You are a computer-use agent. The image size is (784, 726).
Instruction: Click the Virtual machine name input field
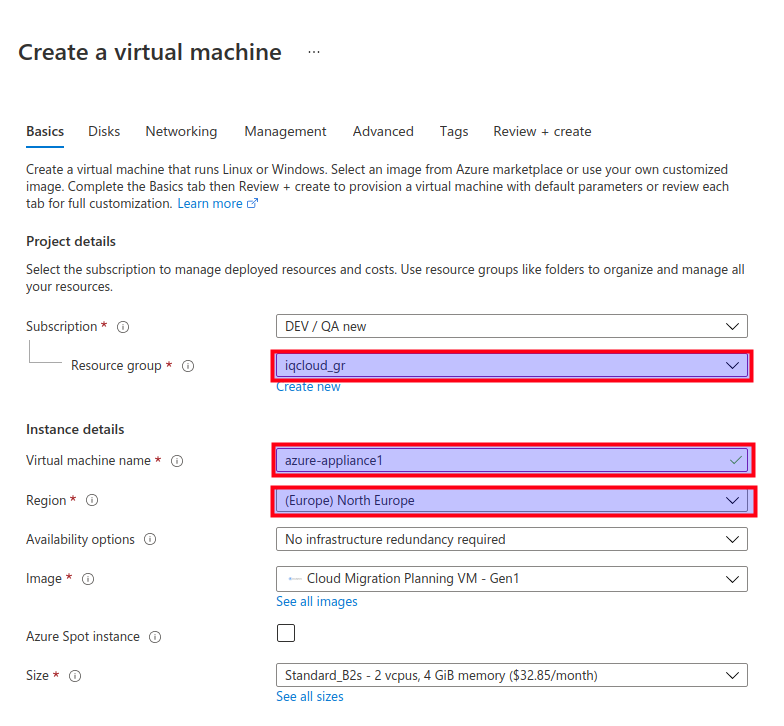(512, 460)
